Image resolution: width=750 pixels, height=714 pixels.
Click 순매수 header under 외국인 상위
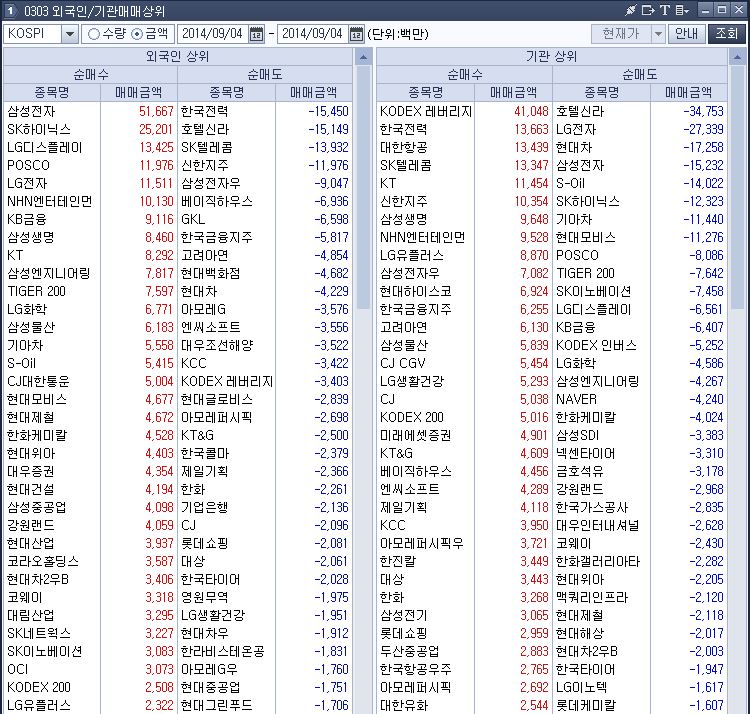click(x=91, y=75)
